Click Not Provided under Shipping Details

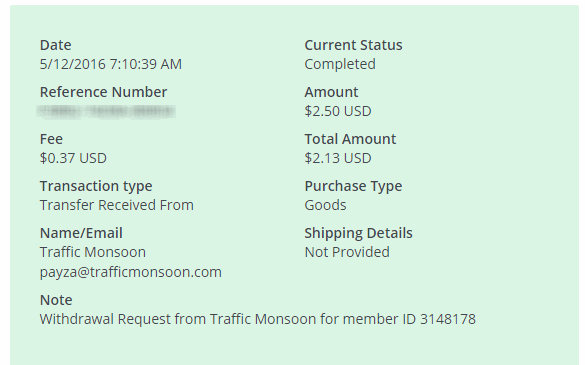click(x=347, y=252)
